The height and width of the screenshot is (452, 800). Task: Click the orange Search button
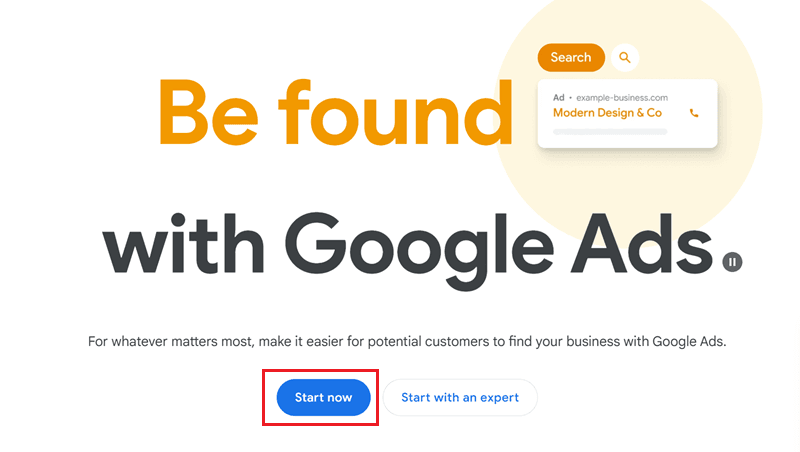pos(571,58)
